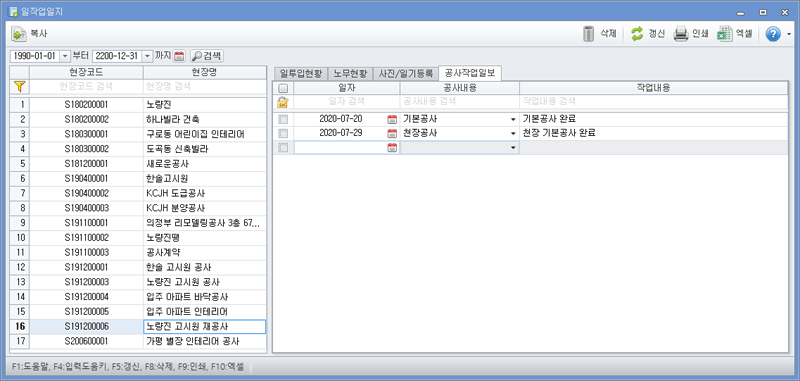Click the 현장코드 검색 filter field
Image resolution: width=800 pixels, height=381 pixels.
click(x=86, y=87)
